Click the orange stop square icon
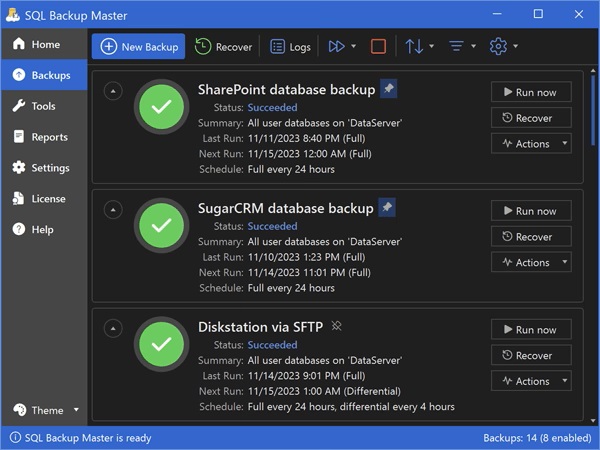The height and width of the screenshot is (450, 600). tap(378, 46)
